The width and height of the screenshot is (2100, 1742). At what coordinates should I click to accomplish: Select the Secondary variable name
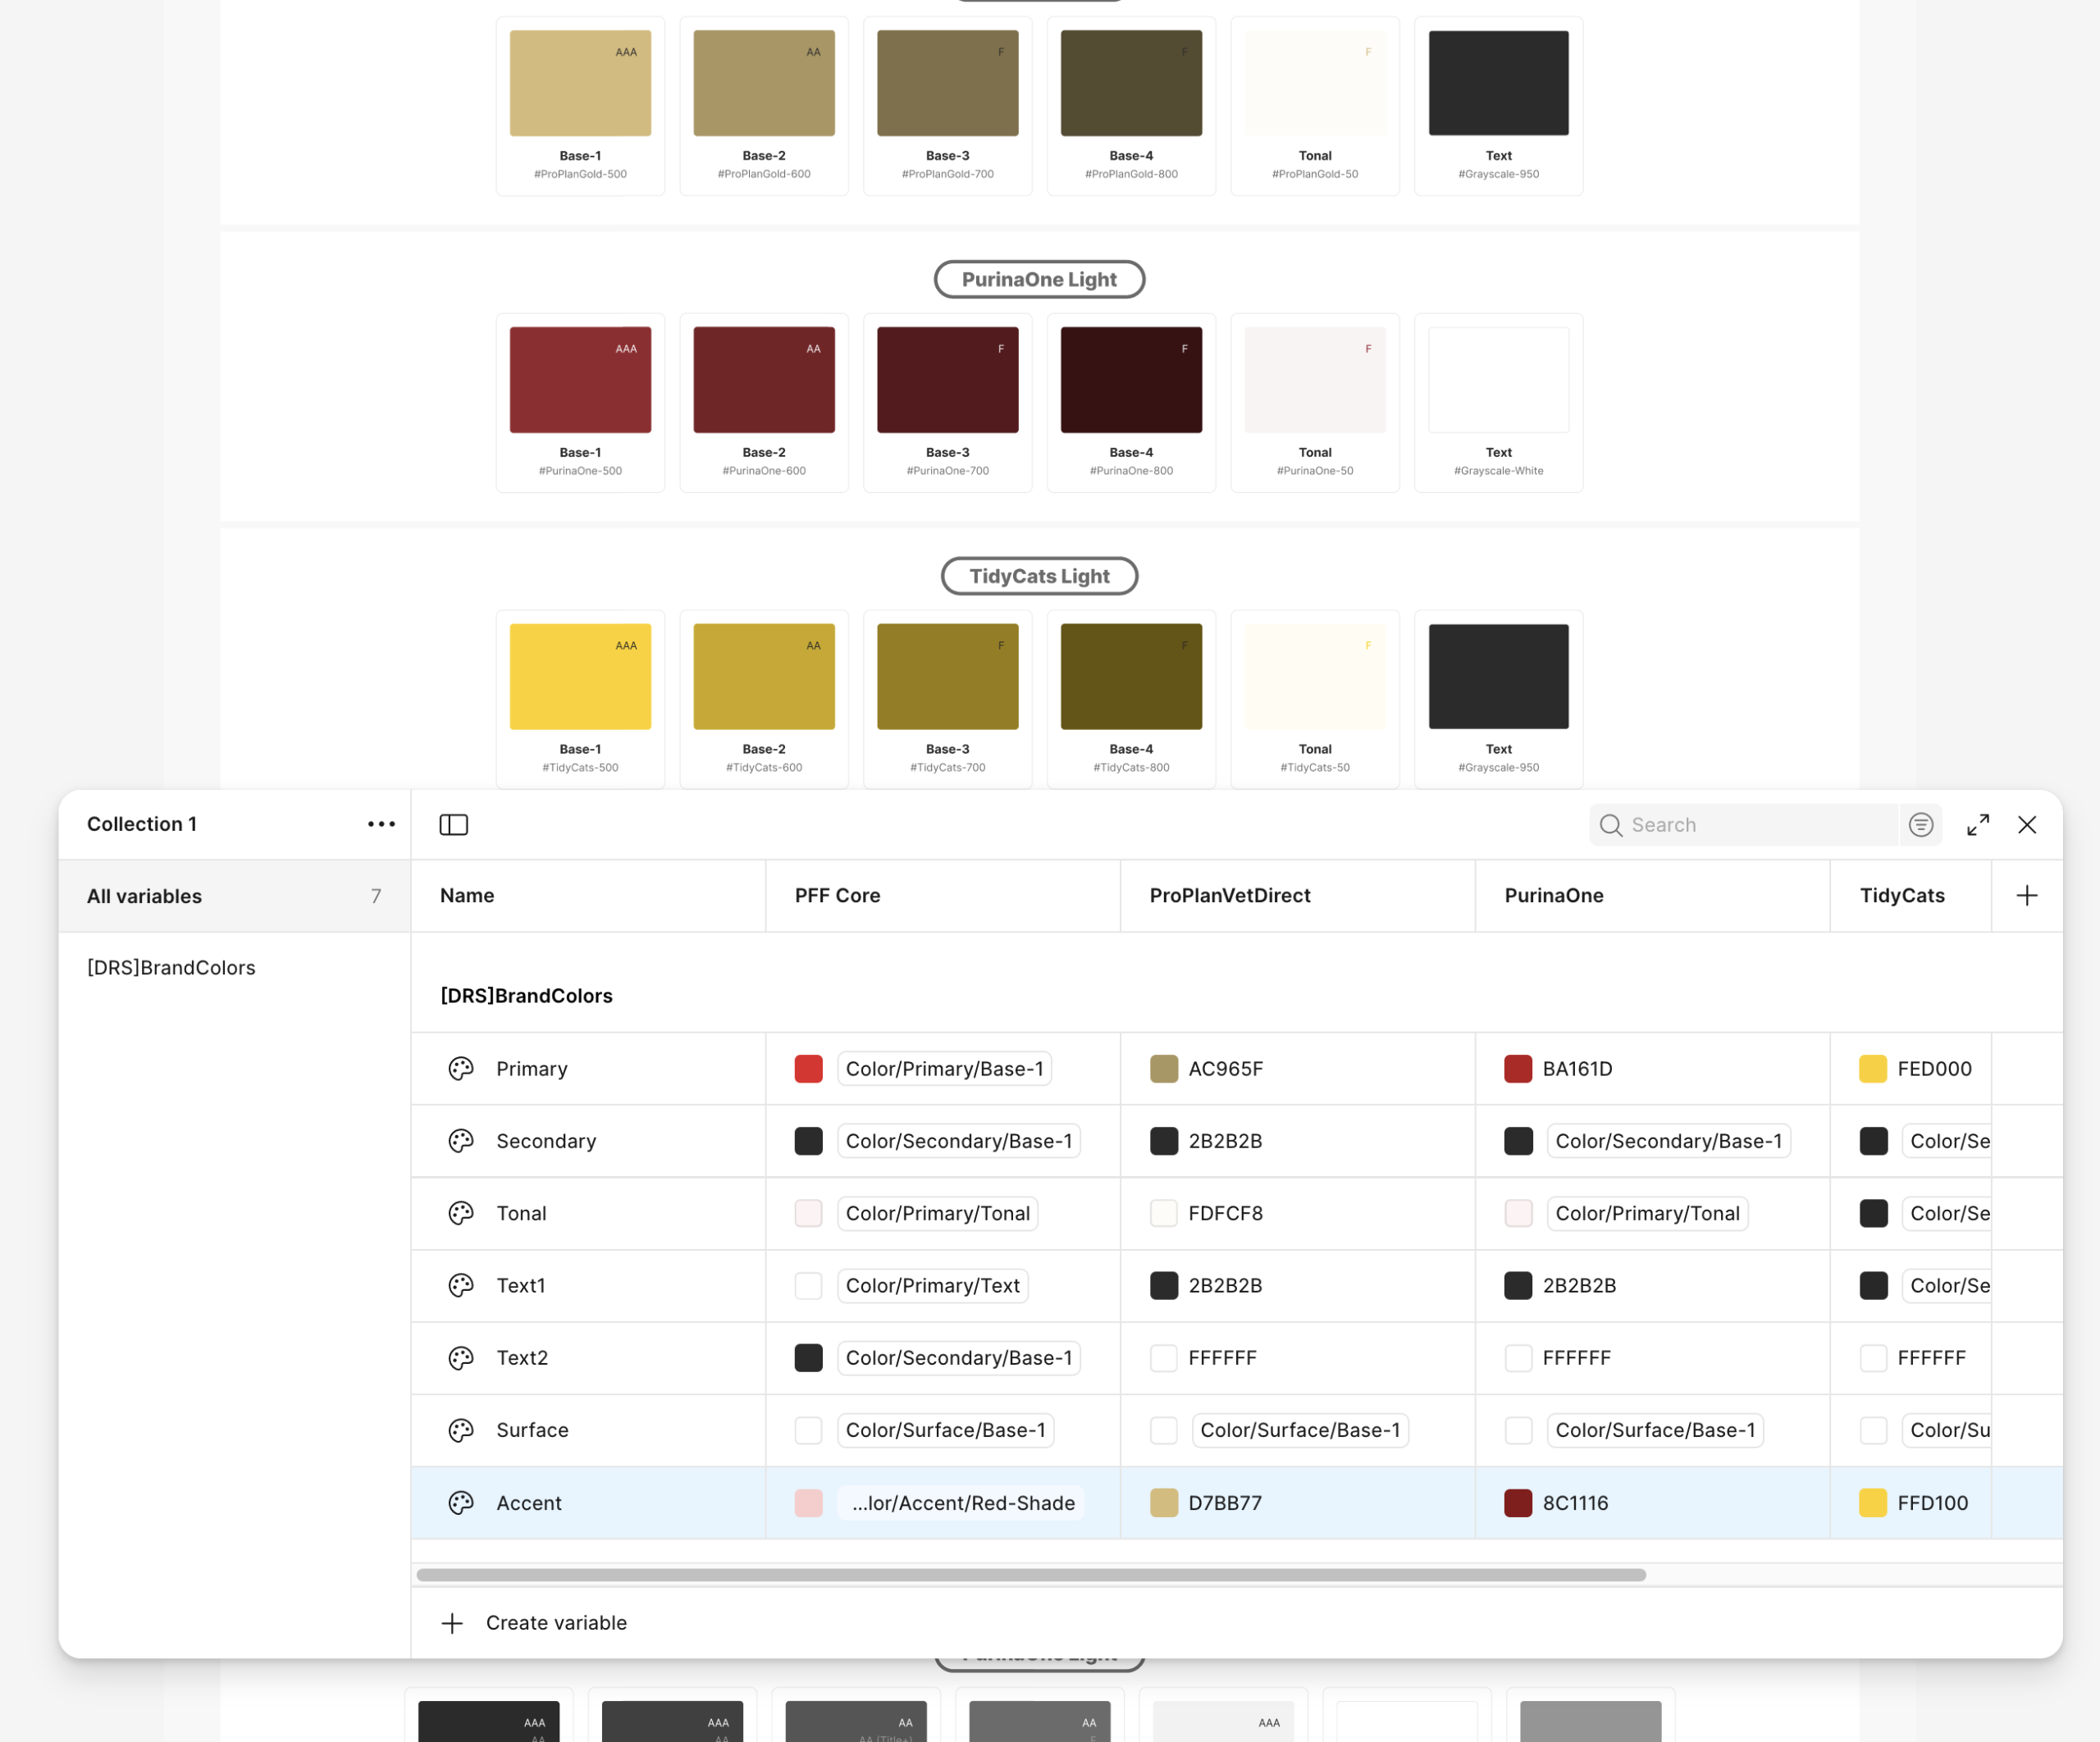[x=546, y=1141]
